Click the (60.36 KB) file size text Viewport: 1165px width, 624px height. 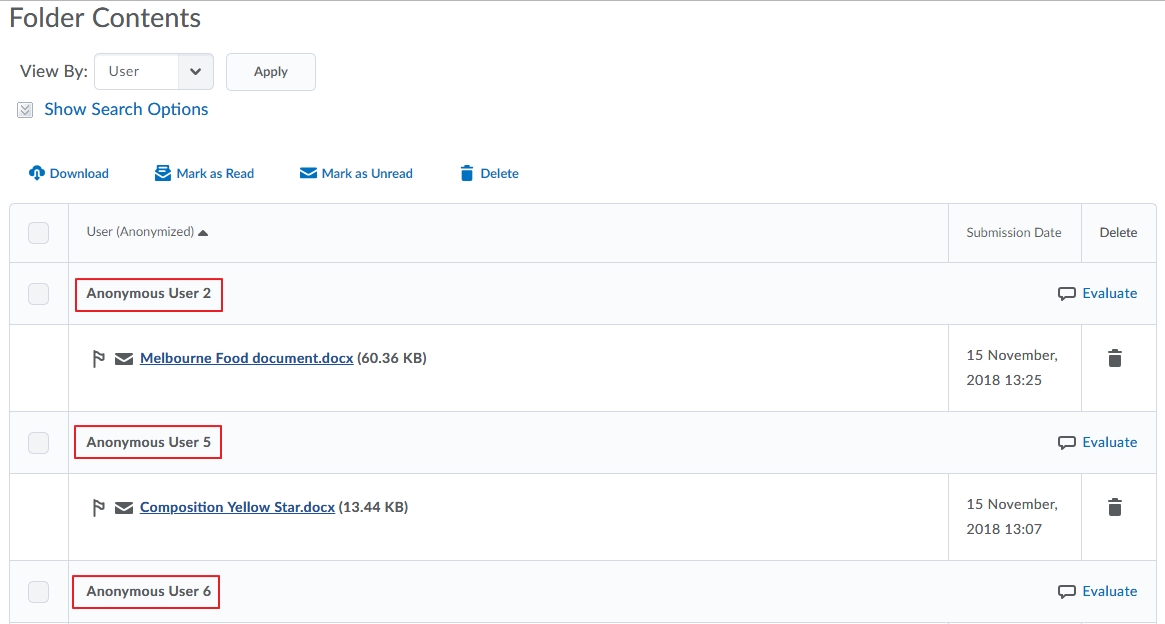tap(392, 358)
